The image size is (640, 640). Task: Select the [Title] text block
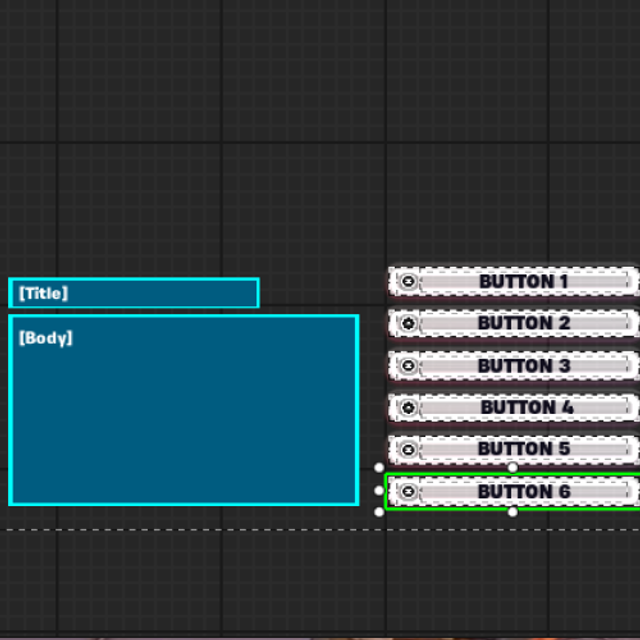[x=134, y=293]
